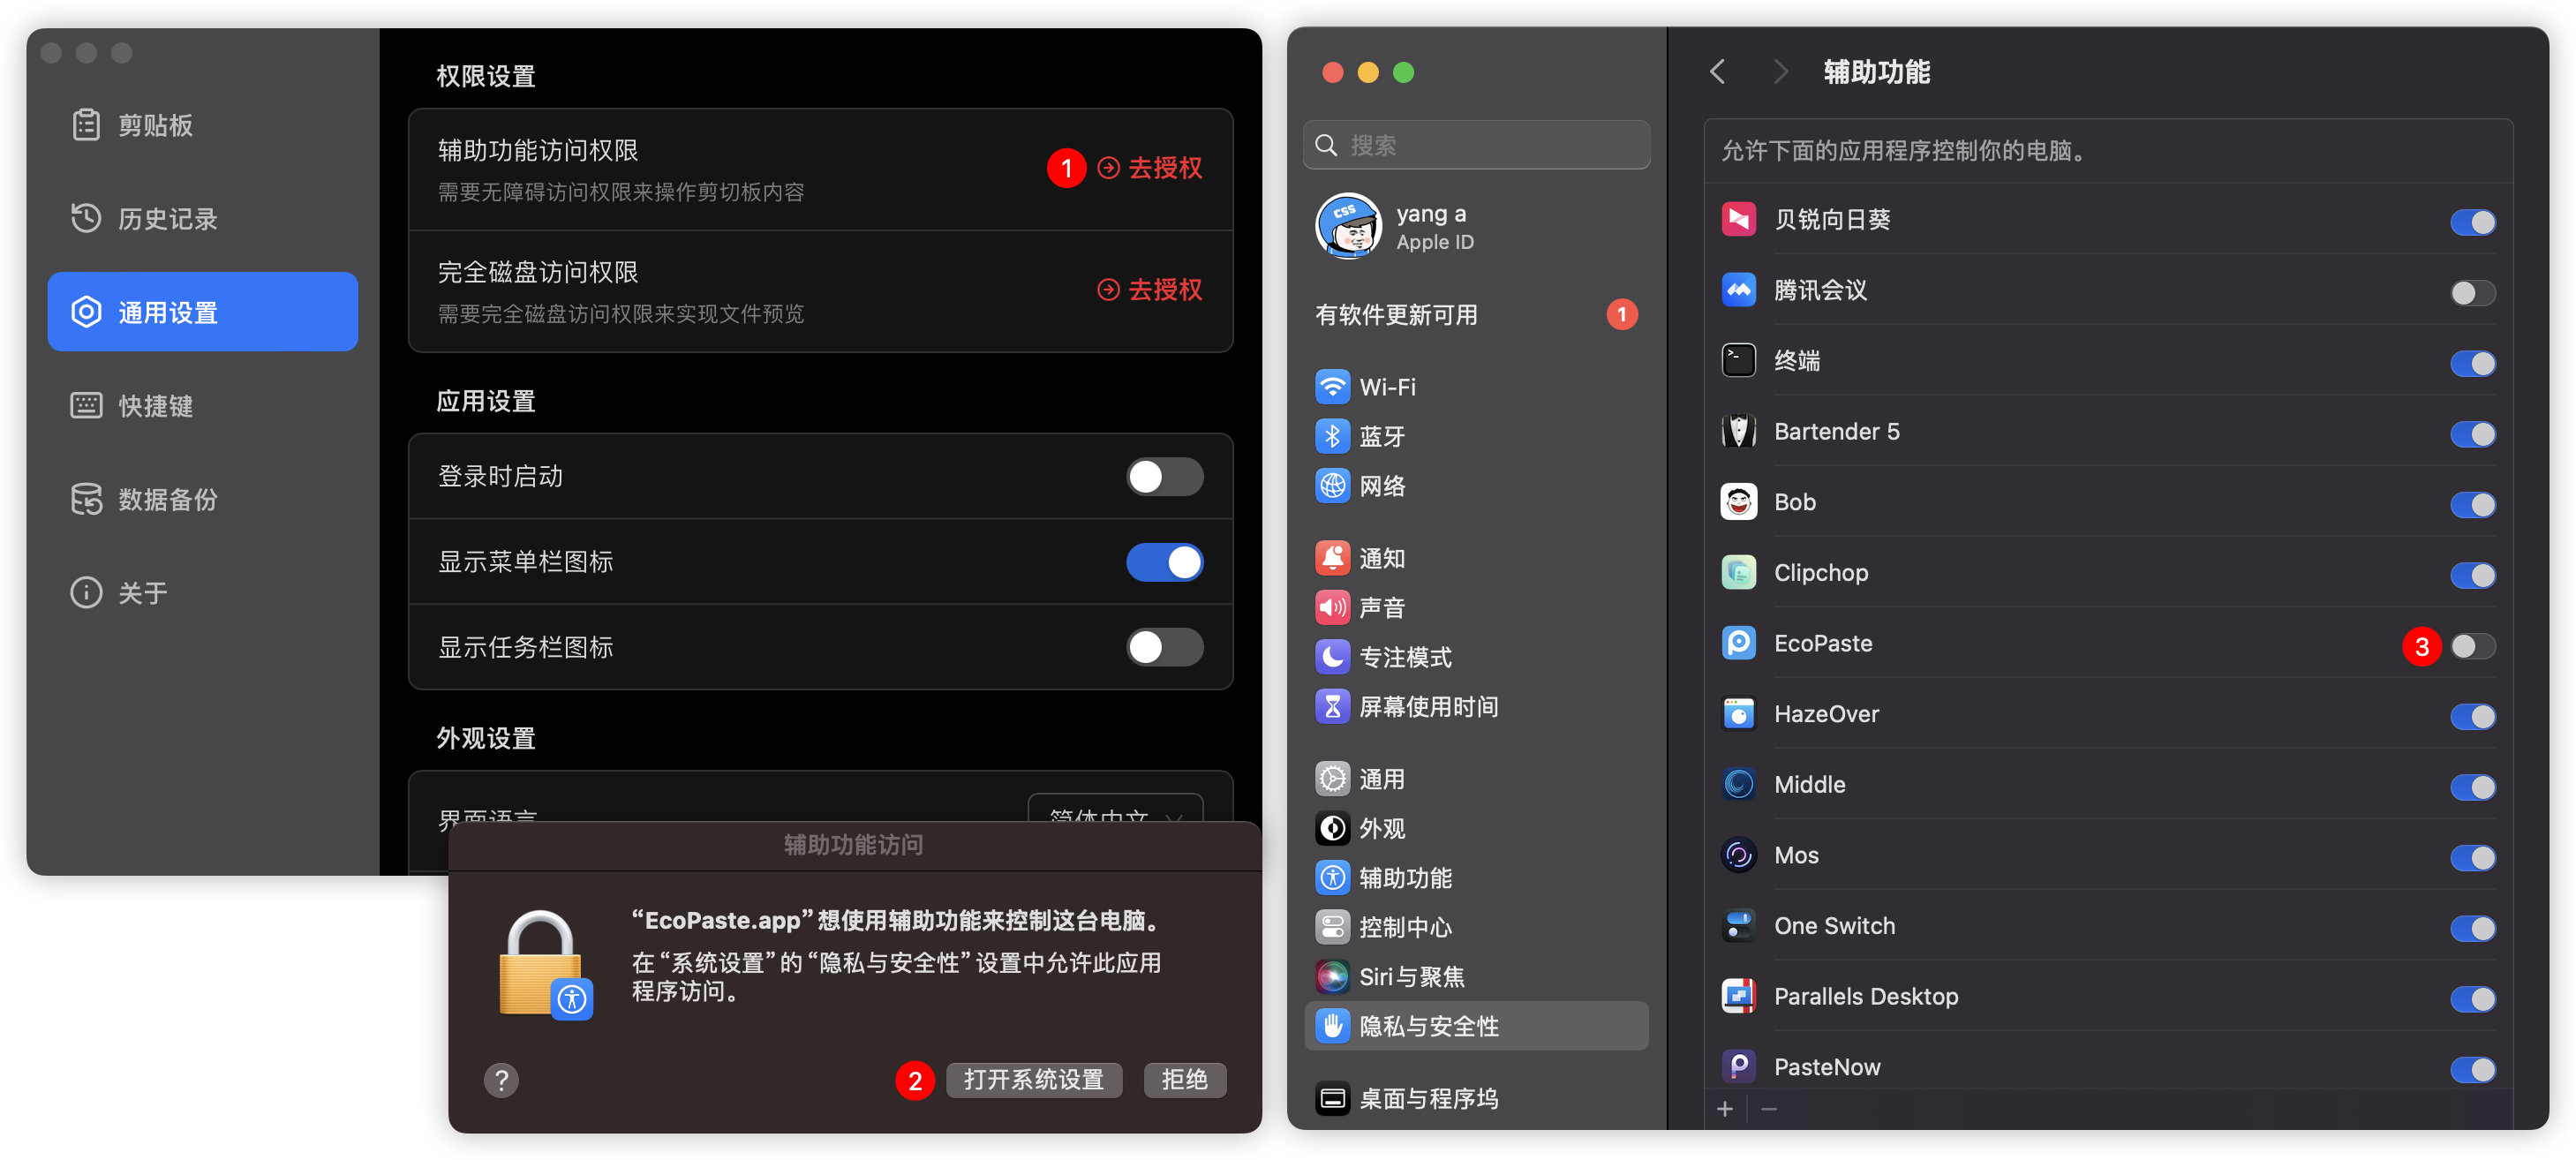Toggle Tencent Meeting accessibility switch on

[x=2472, y=293]
